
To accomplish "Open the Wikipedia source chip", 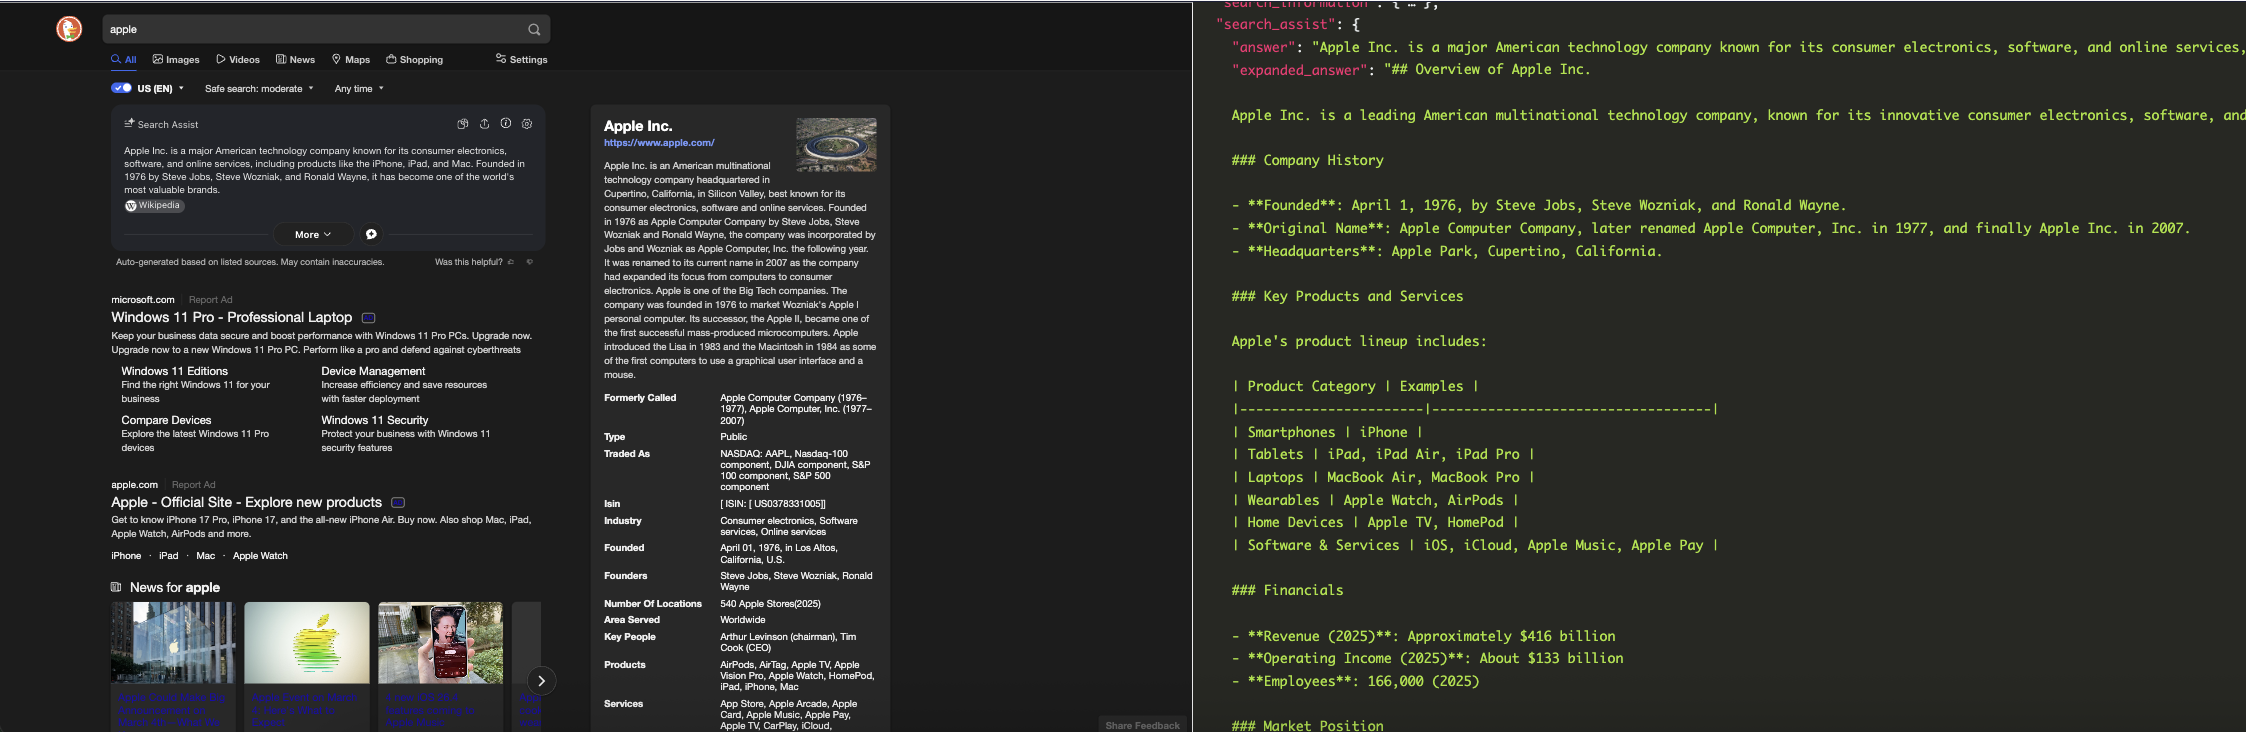I will 154,206.
